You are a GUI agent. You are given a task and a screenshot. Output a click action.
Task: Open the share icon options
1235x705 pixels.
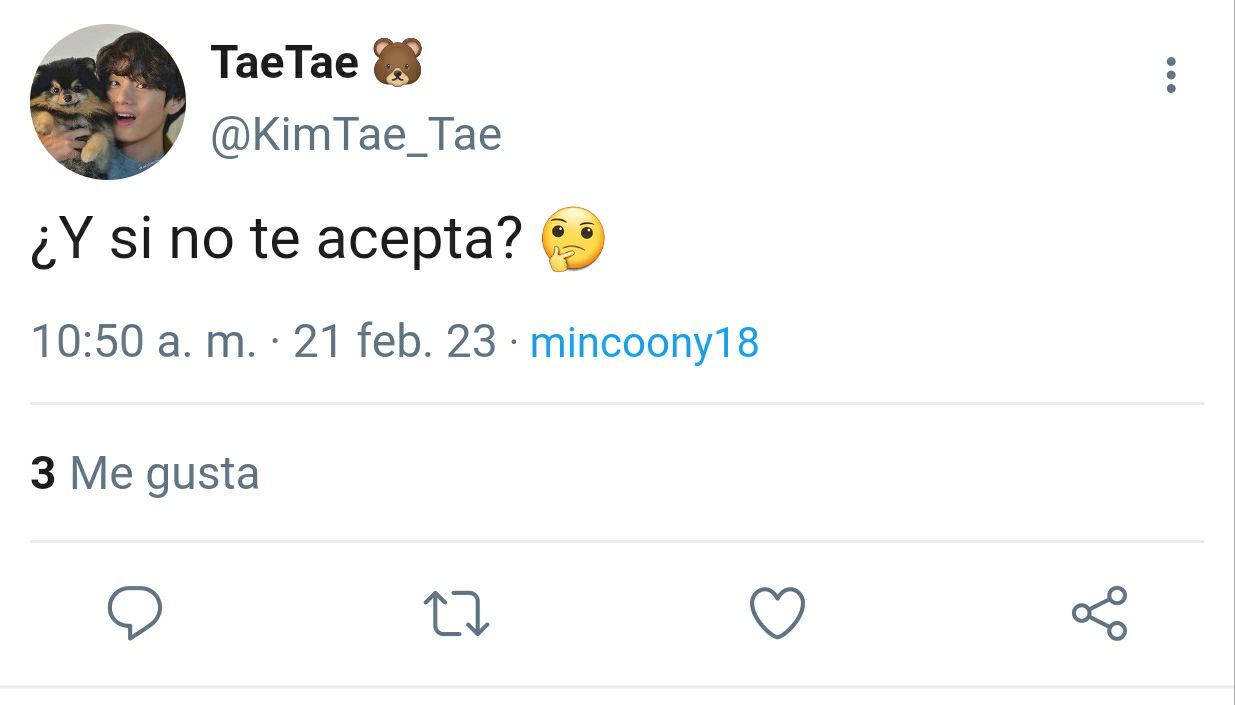click(x=1099, y=613)
